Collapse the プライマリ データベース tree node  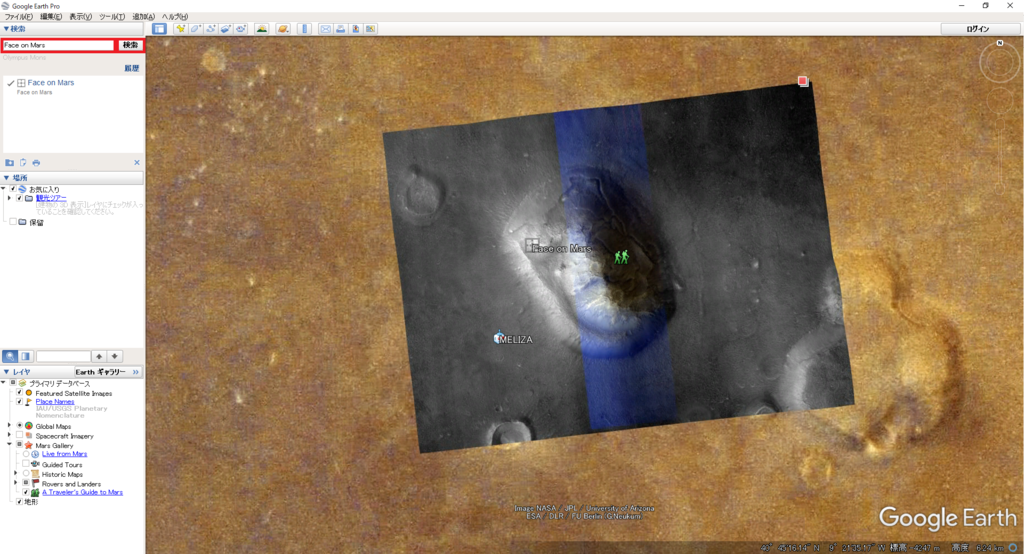(x=3, y=383)
